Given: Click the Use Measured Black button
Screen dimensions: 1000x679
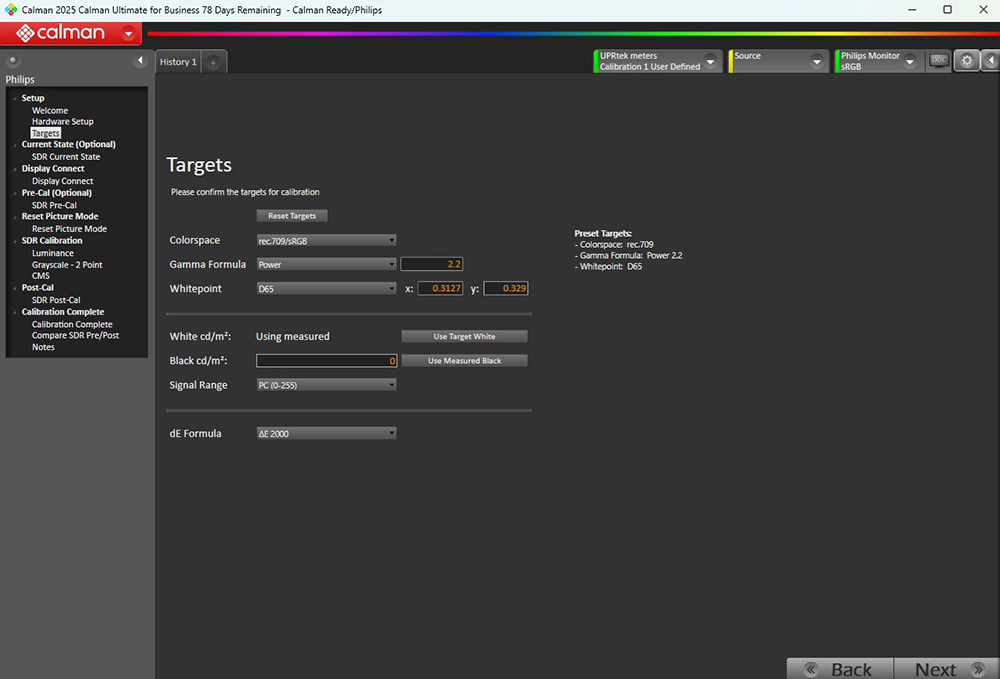Looking at the screenshot, I should [464, 361].
